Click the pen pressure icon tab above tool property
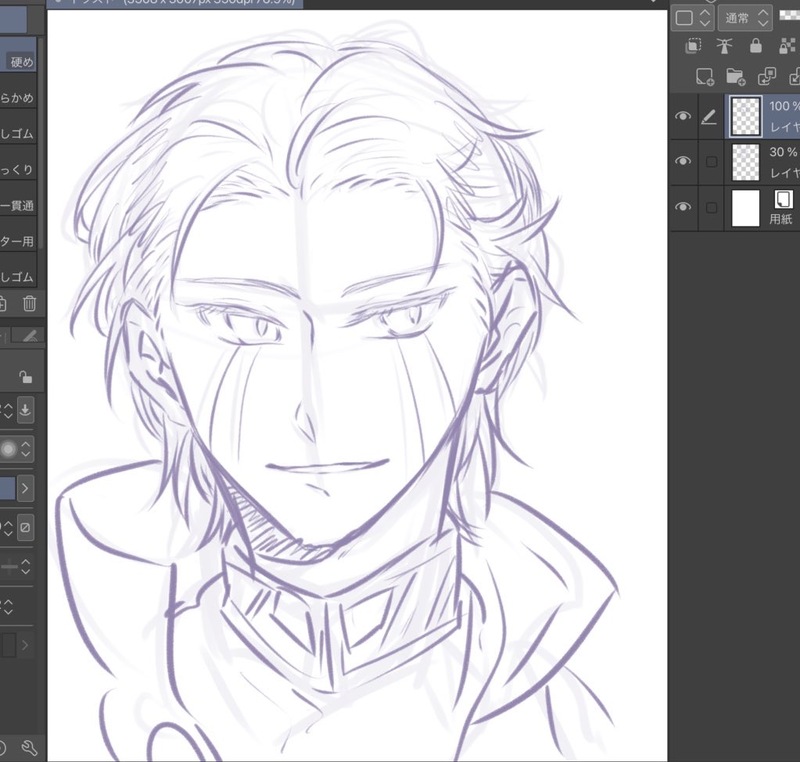The image size is (800, 762). pos(29,336)
